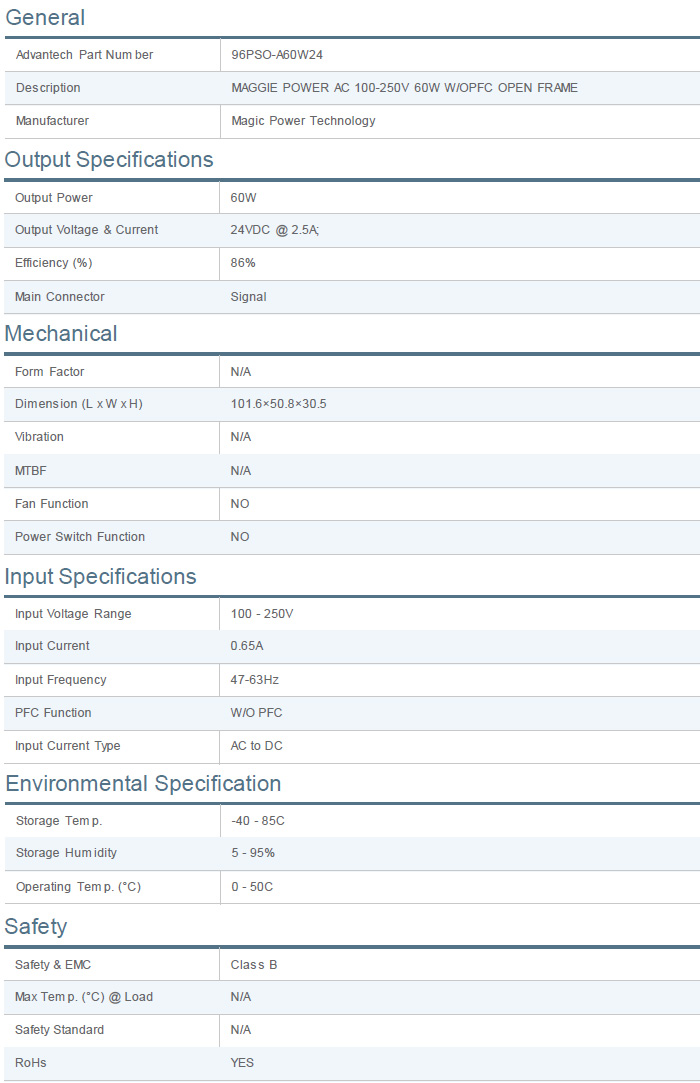Select the input voltage range 100 - 250V
Viewport: 700px width, 1083px height.
pos(262,614)
